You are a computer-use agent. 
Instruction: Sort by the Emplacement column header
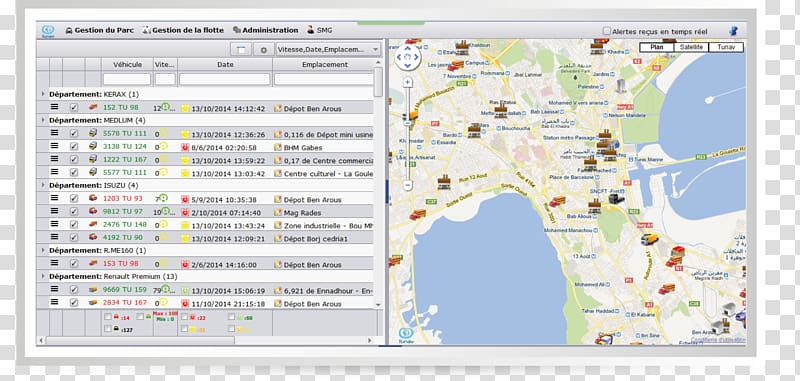click(x=324, y=65)
